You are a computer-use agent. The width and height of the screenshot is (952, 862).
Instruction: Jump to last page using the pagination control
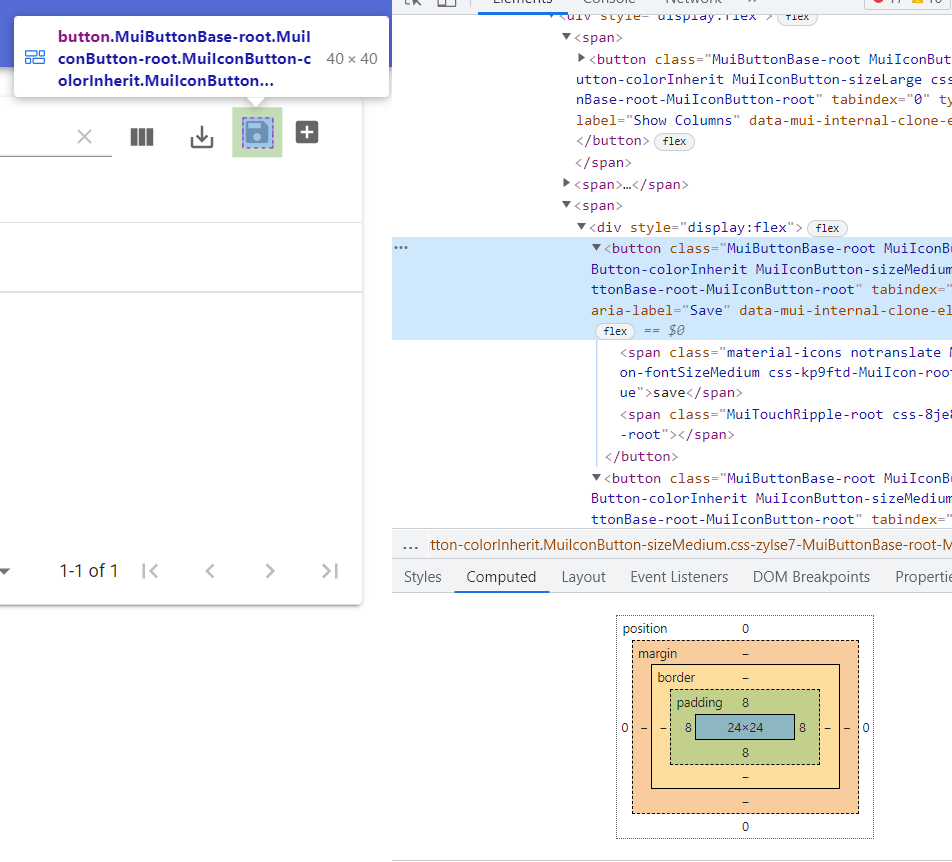point(330,571)
